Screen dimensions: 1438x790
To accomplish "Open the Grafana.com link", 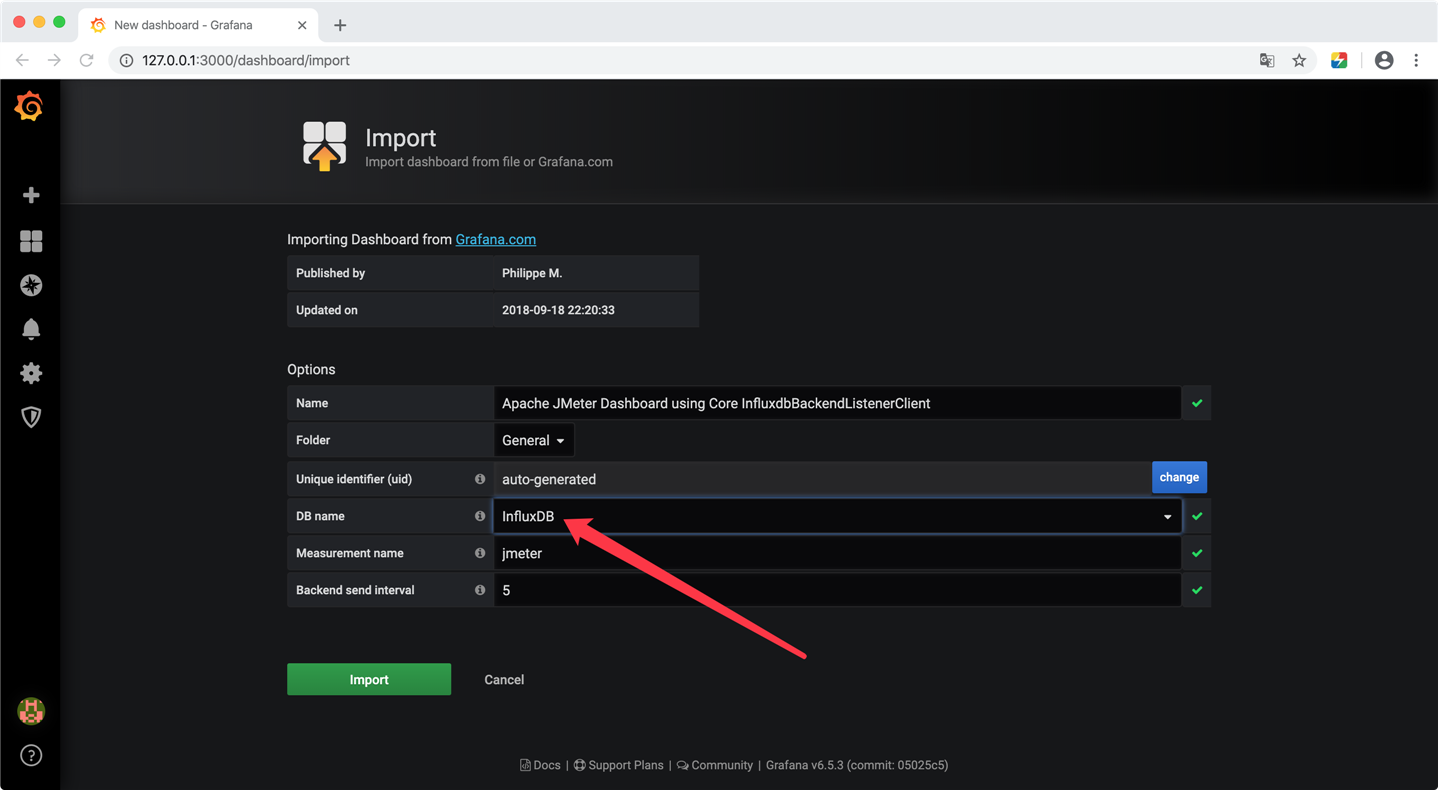I will click(496, 239).
